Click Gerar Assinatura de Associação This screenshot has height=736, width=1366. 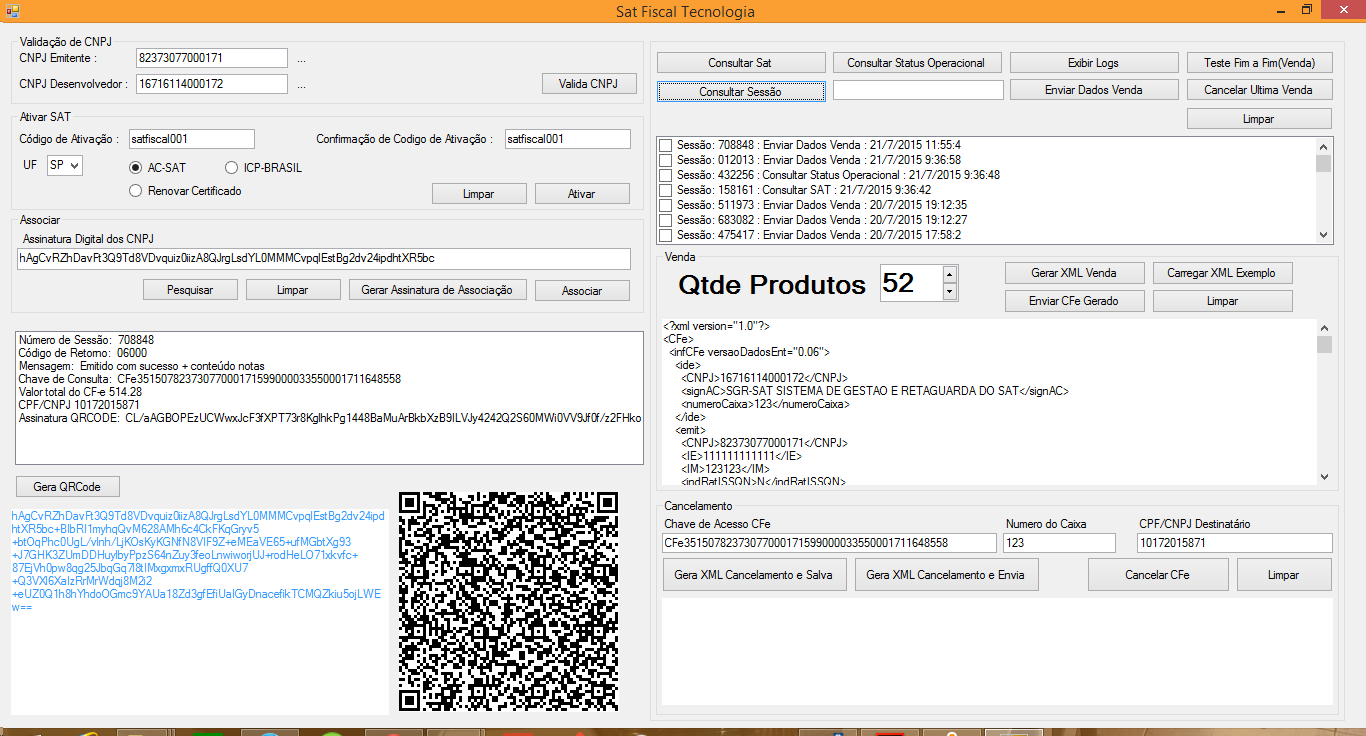pos(437,290)
